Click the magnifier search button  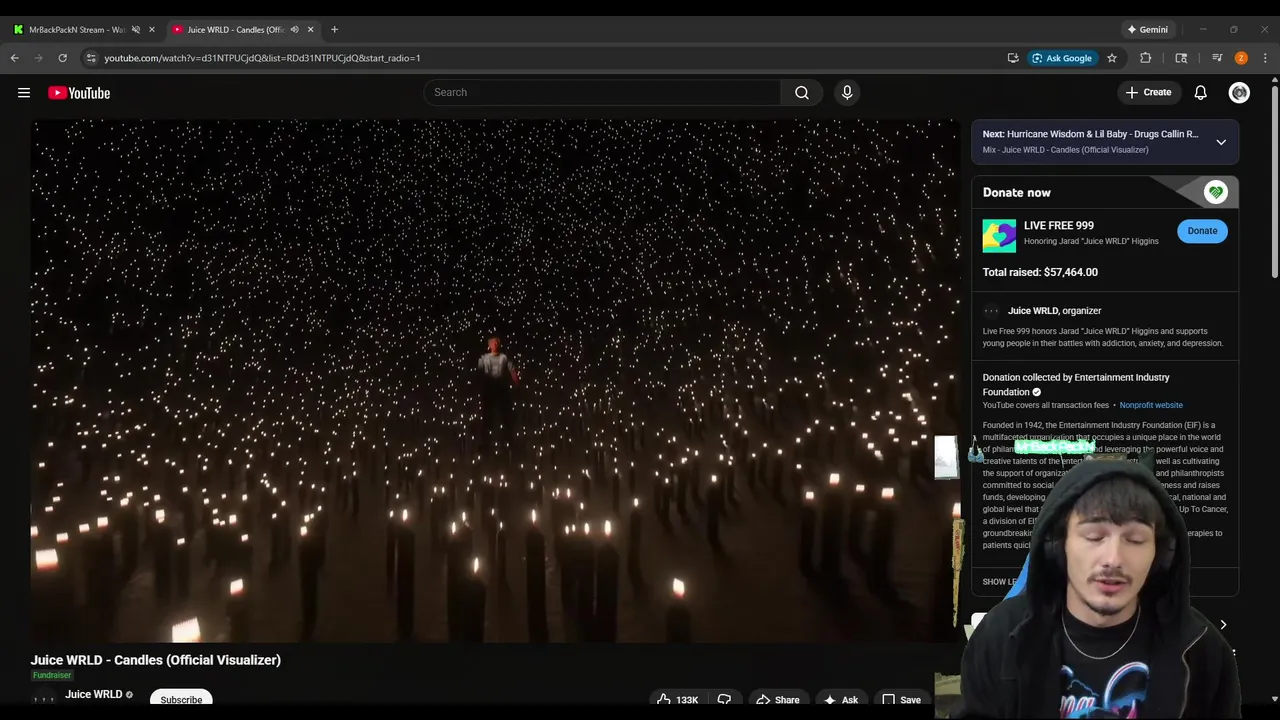click(x=802, y=93)
